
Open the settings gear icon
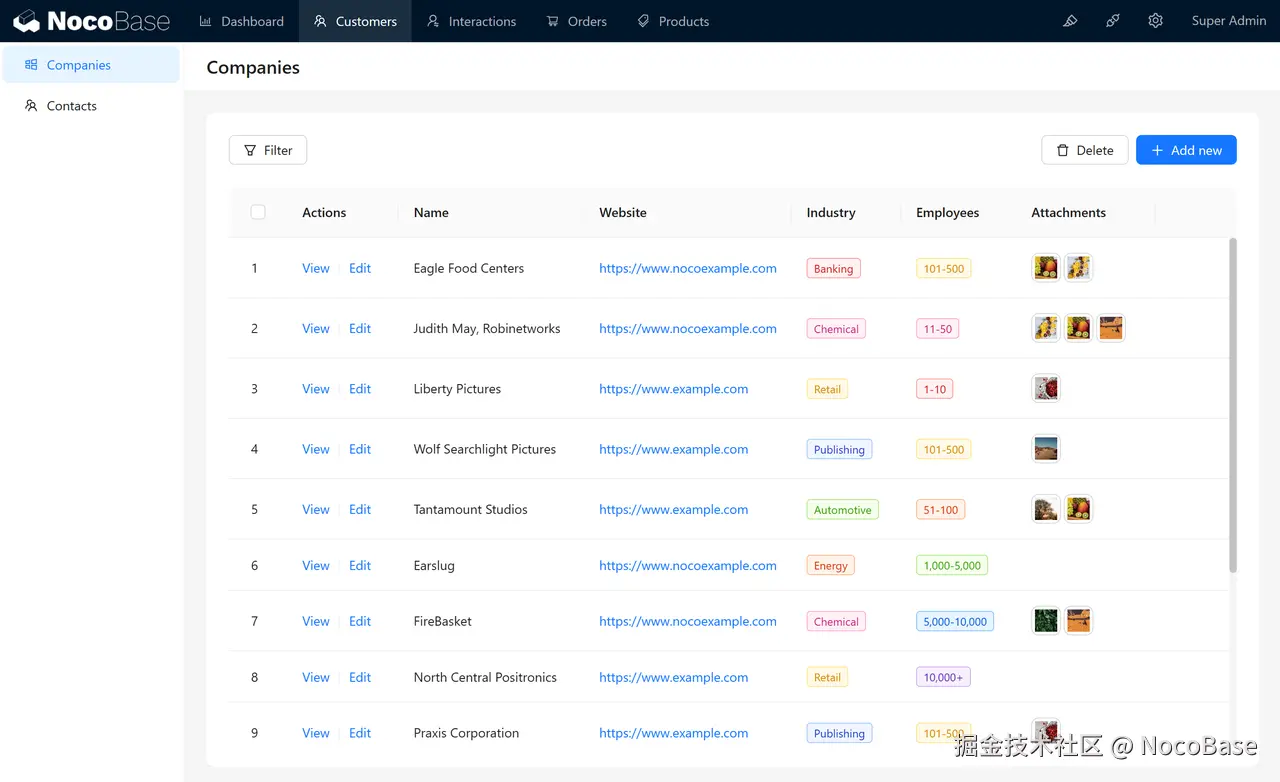click(x=1156, y=21)
